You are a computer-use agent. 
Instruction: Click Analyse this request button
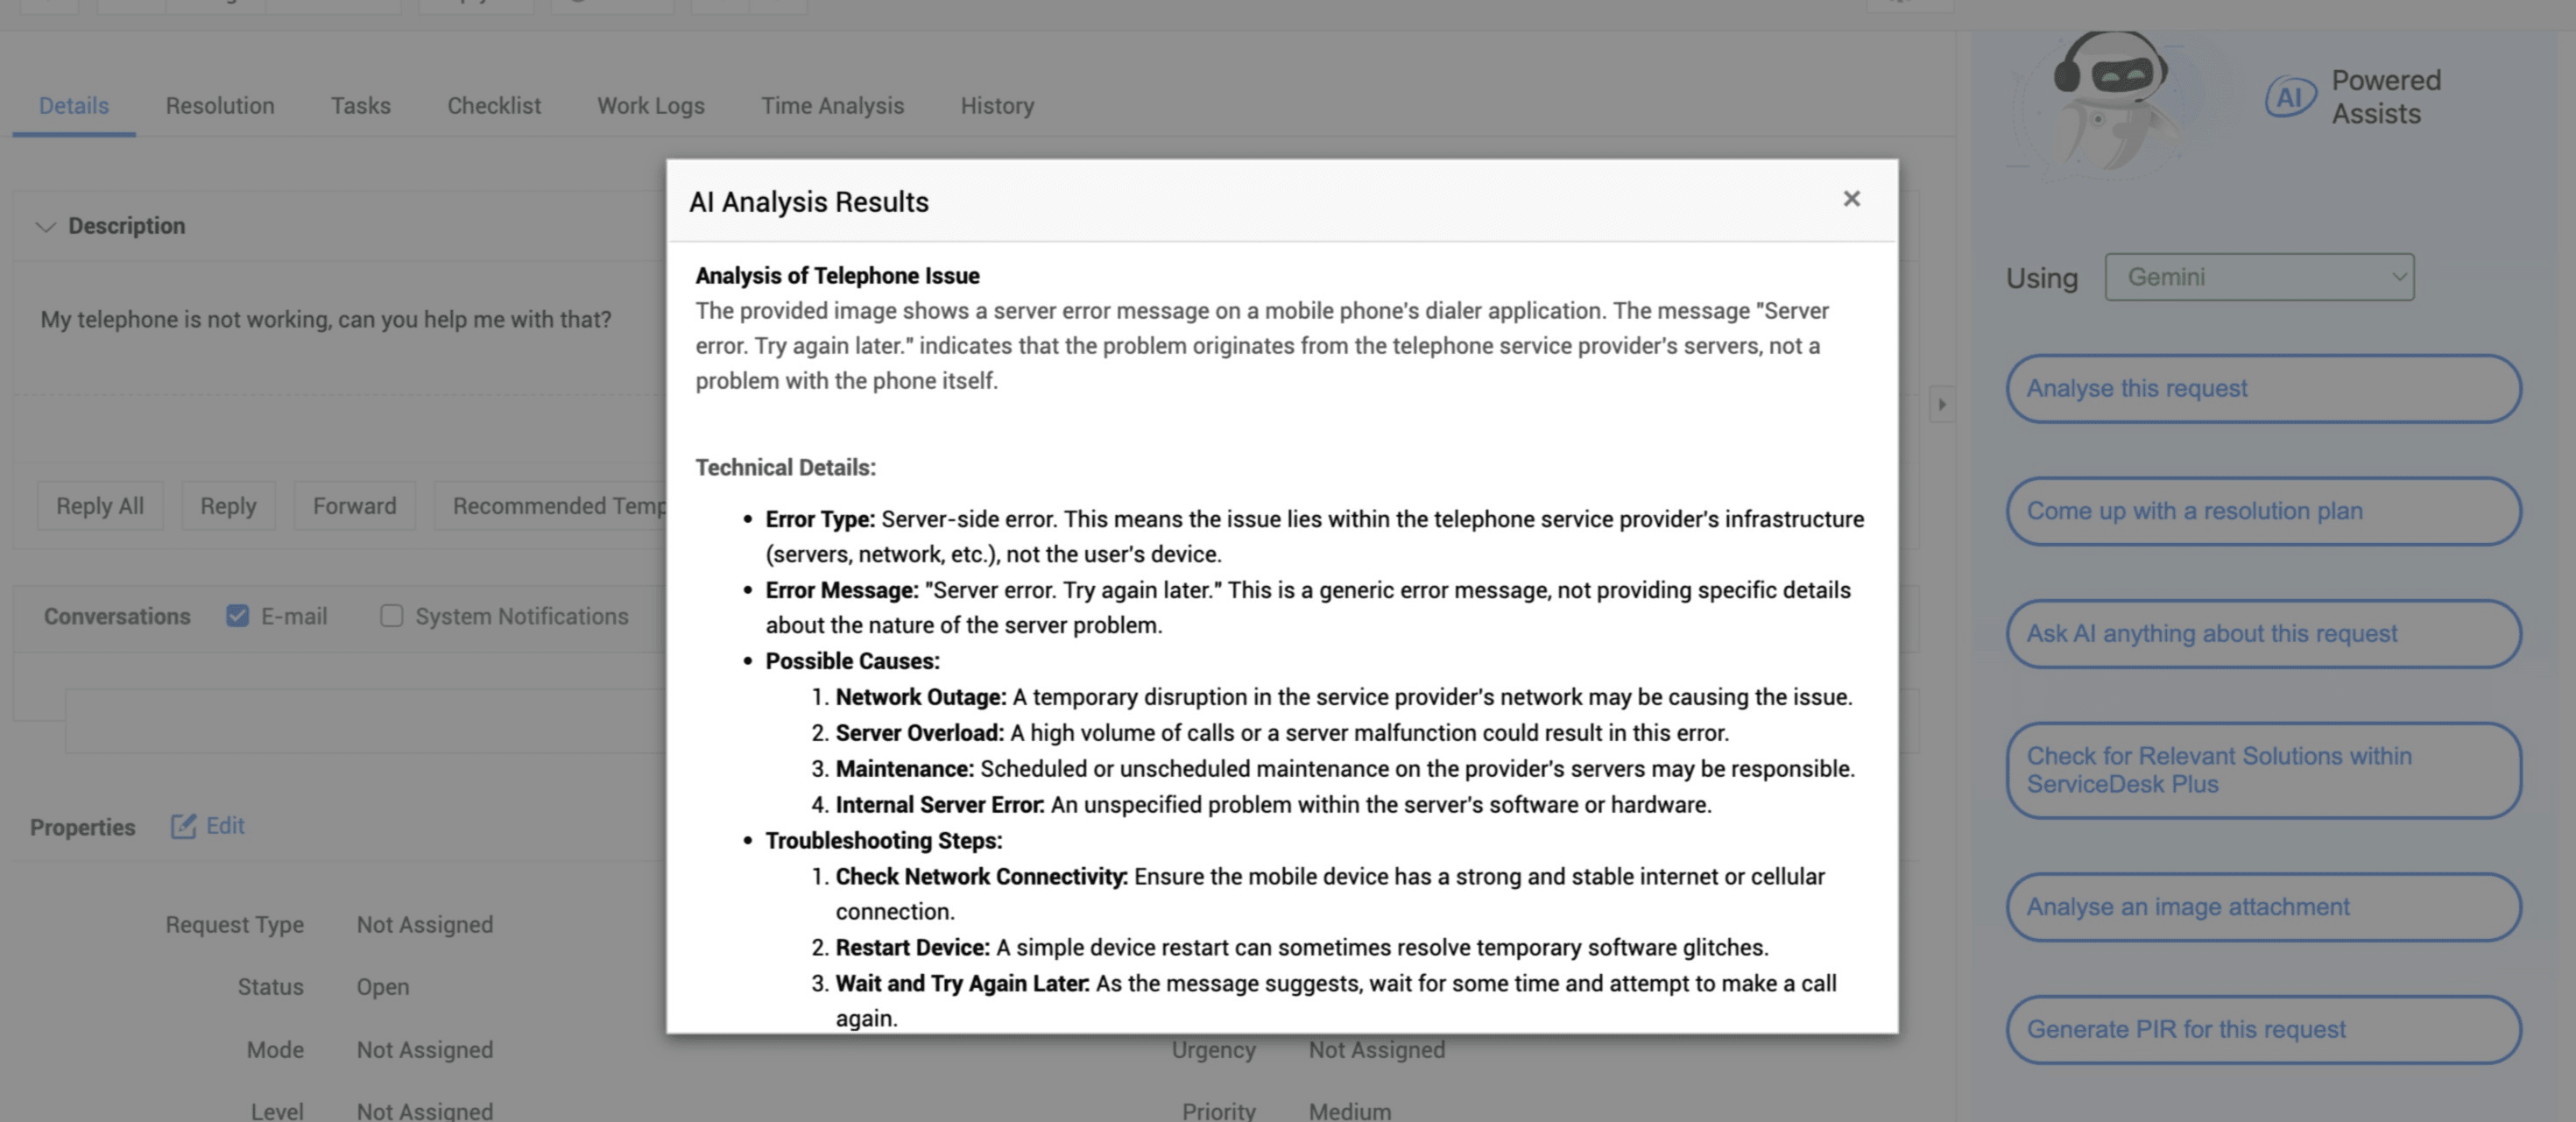click(2263, 389)
